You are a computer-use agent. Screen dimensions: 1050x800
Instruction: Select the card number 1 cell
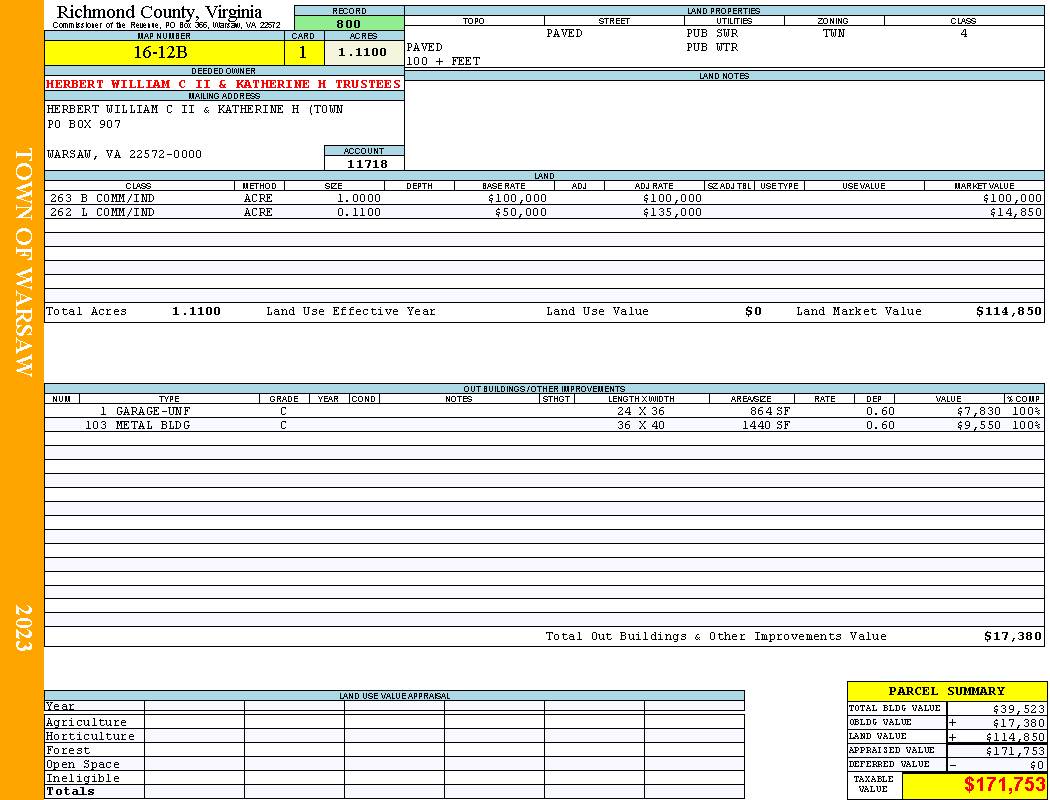tap(303, 52)
